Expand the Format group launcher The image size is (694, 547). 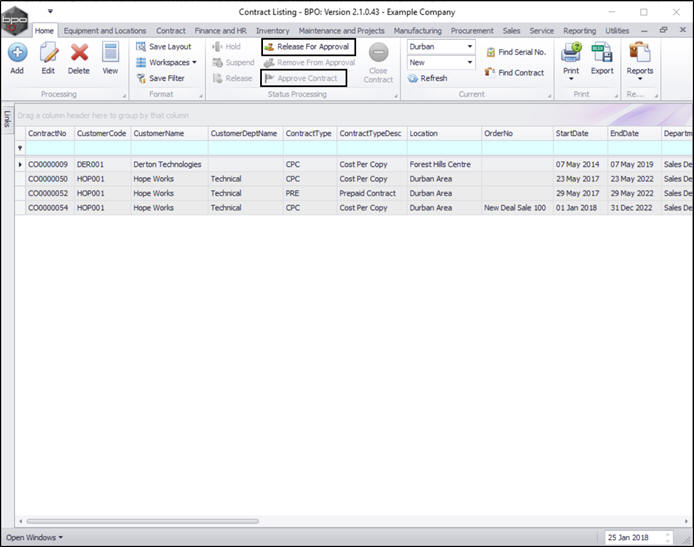pyautogui.click(x=201, y=96)
